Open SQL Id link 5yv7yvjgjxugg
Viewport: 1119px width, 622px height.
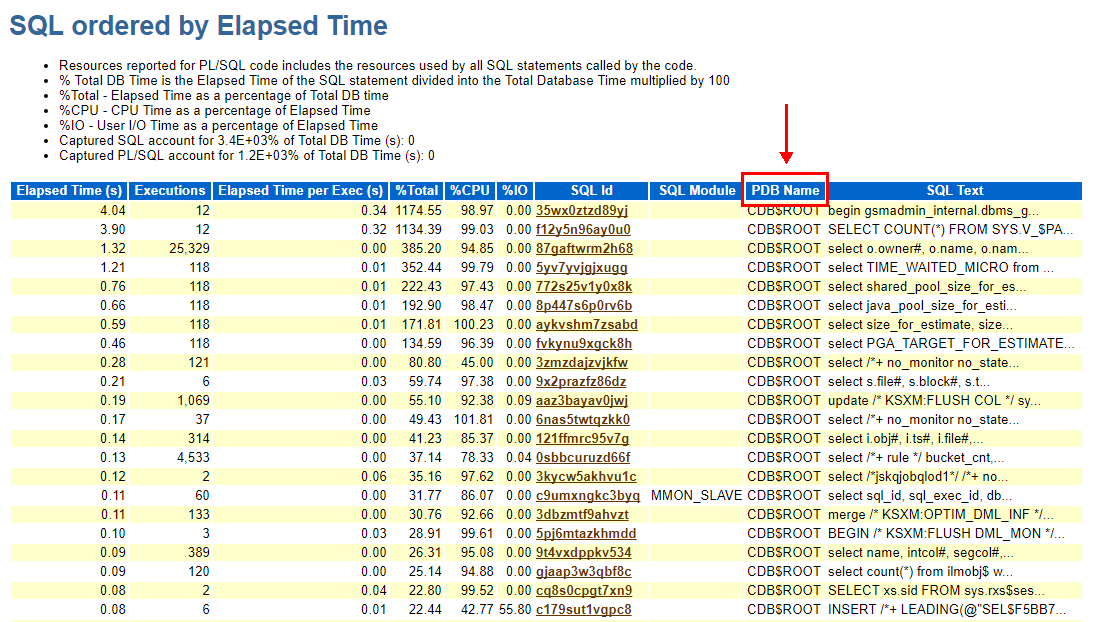582,267
